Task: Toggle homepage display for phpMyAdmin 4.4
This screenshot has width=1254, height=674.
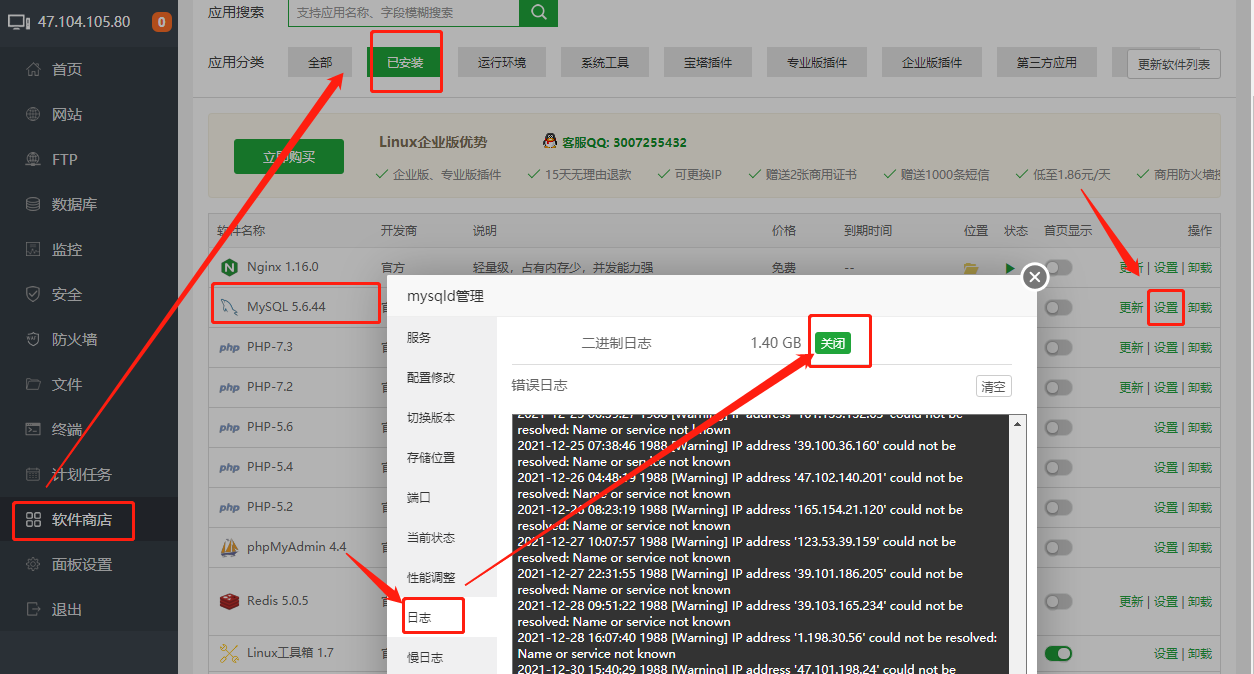Action: [1058, 548]
